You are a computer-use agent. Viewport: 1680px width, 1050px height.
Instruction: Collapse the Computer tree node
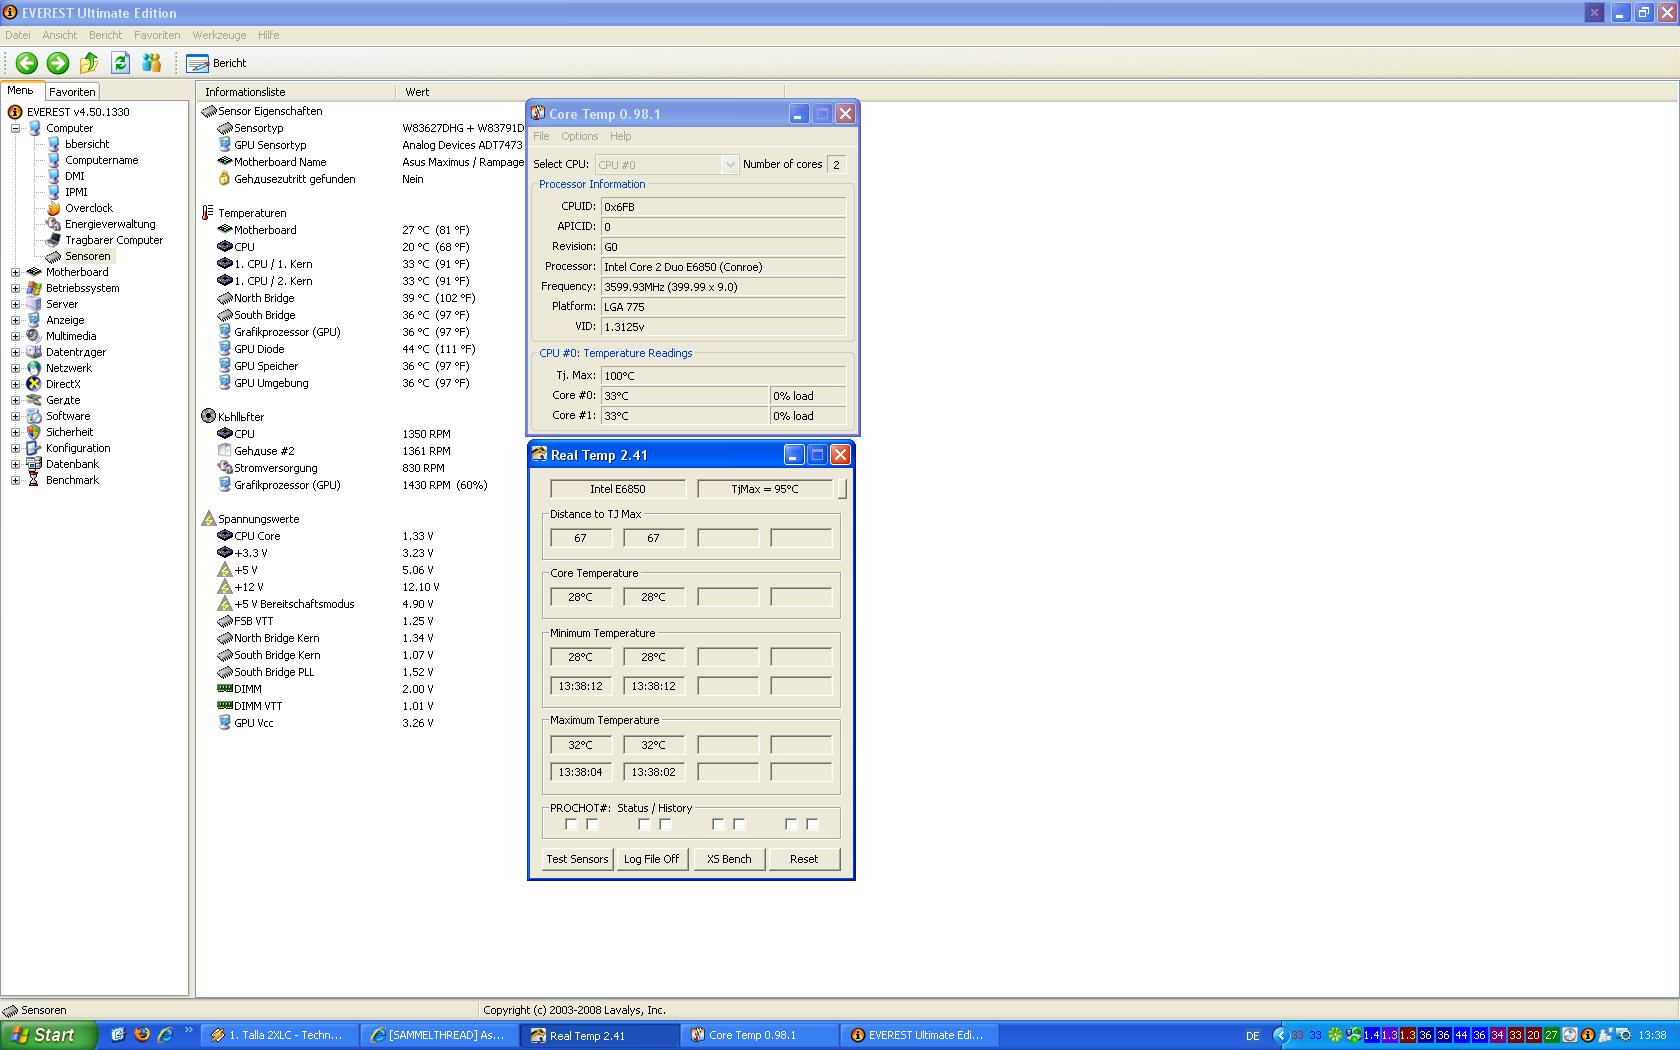(15, 128)
